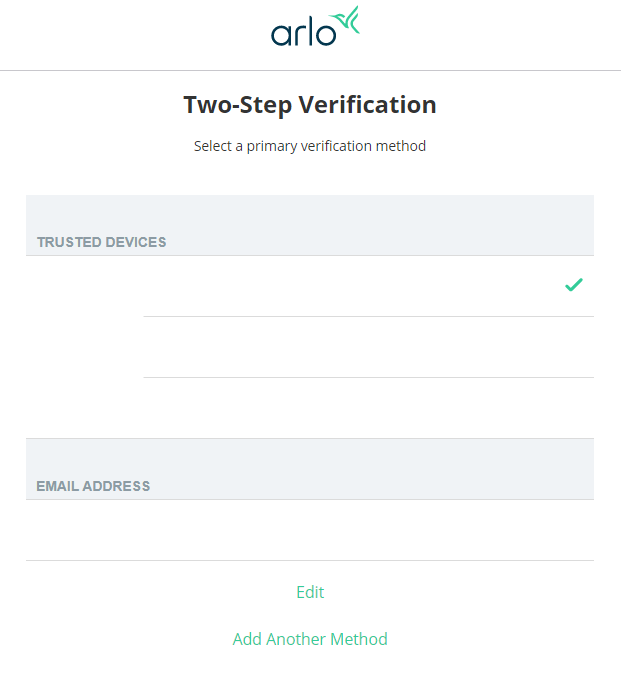Click blank space below Add Another Method

point(310,673)
